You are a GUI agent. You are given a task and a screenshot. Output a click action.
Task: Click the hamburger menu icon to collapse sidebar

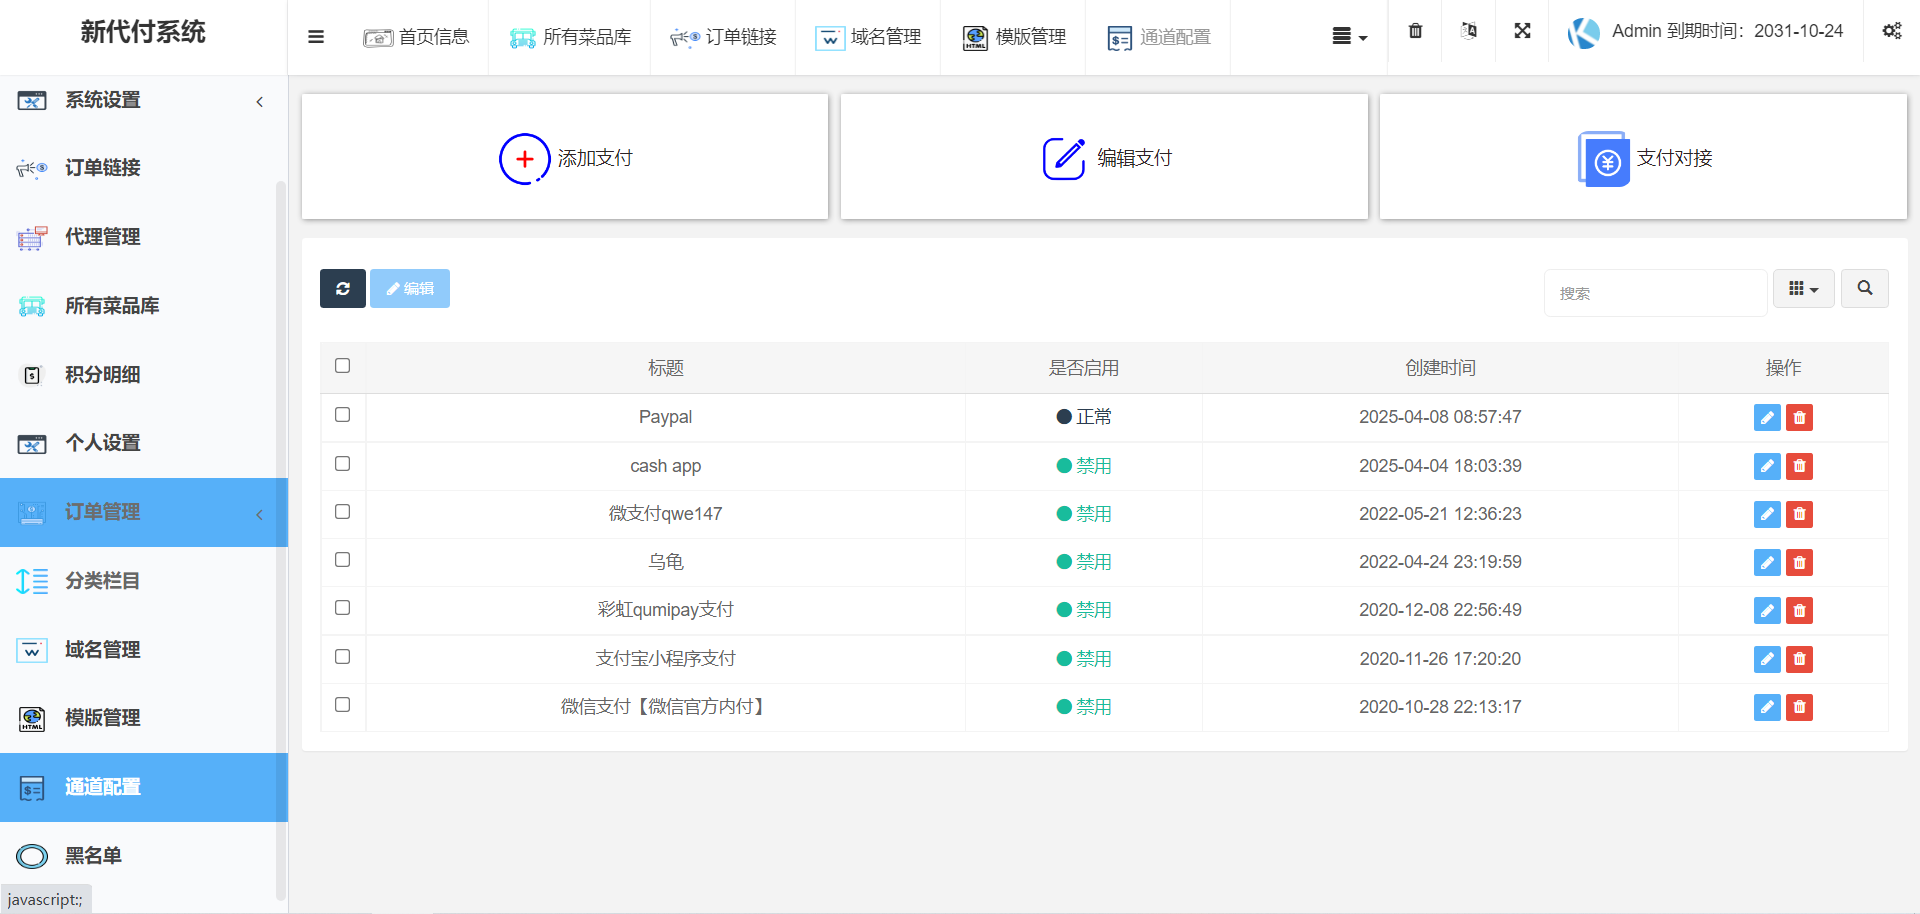(x=316, y=37)
